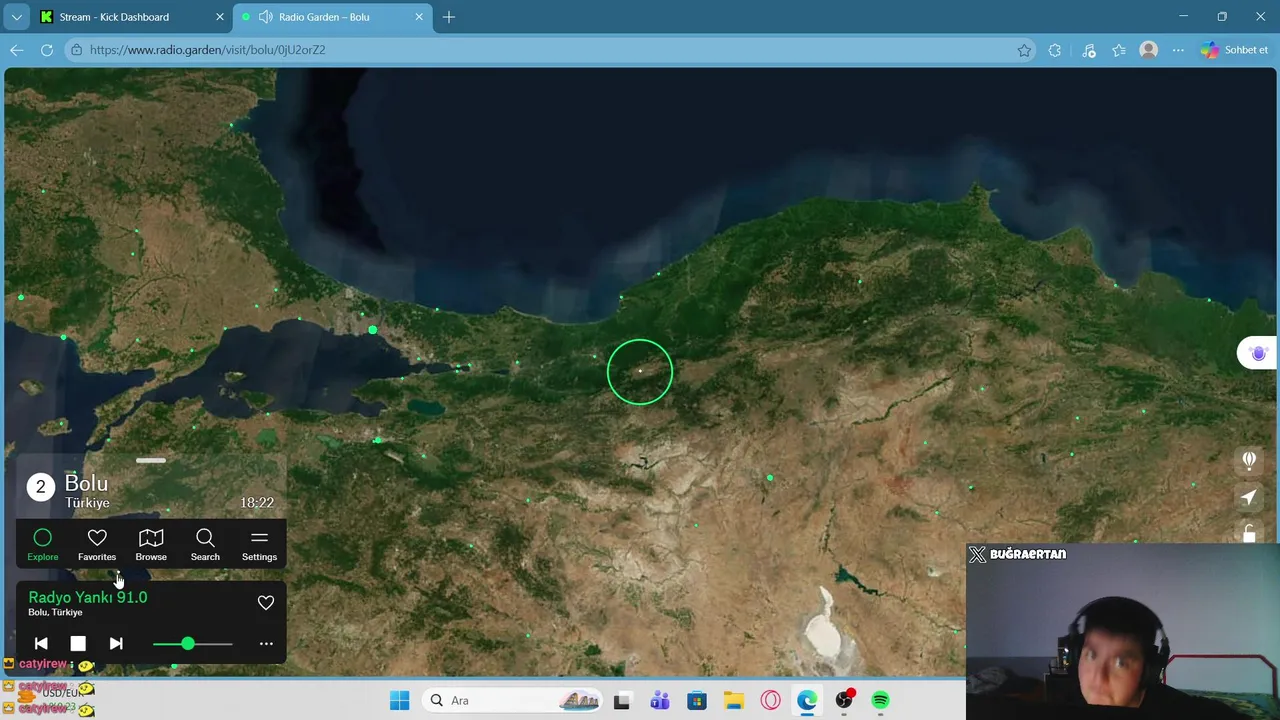Click the station count badge next to Bolu

tap(41, 487)
